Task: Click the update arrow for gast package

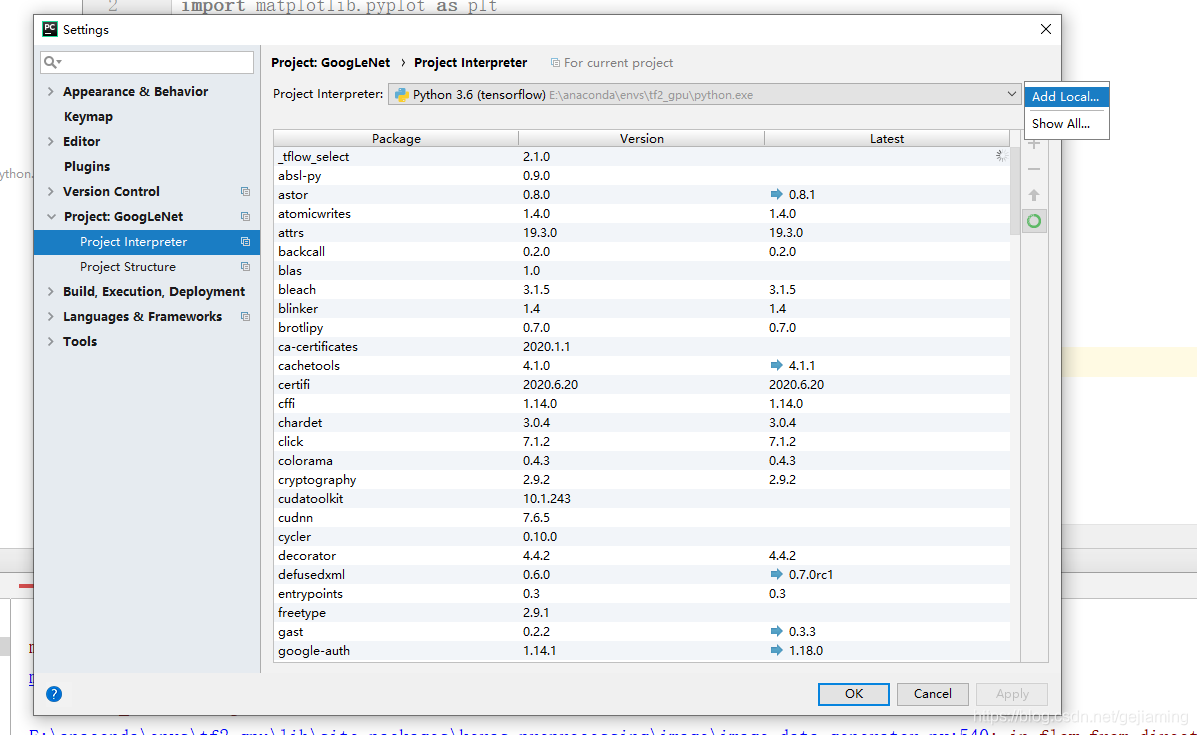Action: (776, 632)
